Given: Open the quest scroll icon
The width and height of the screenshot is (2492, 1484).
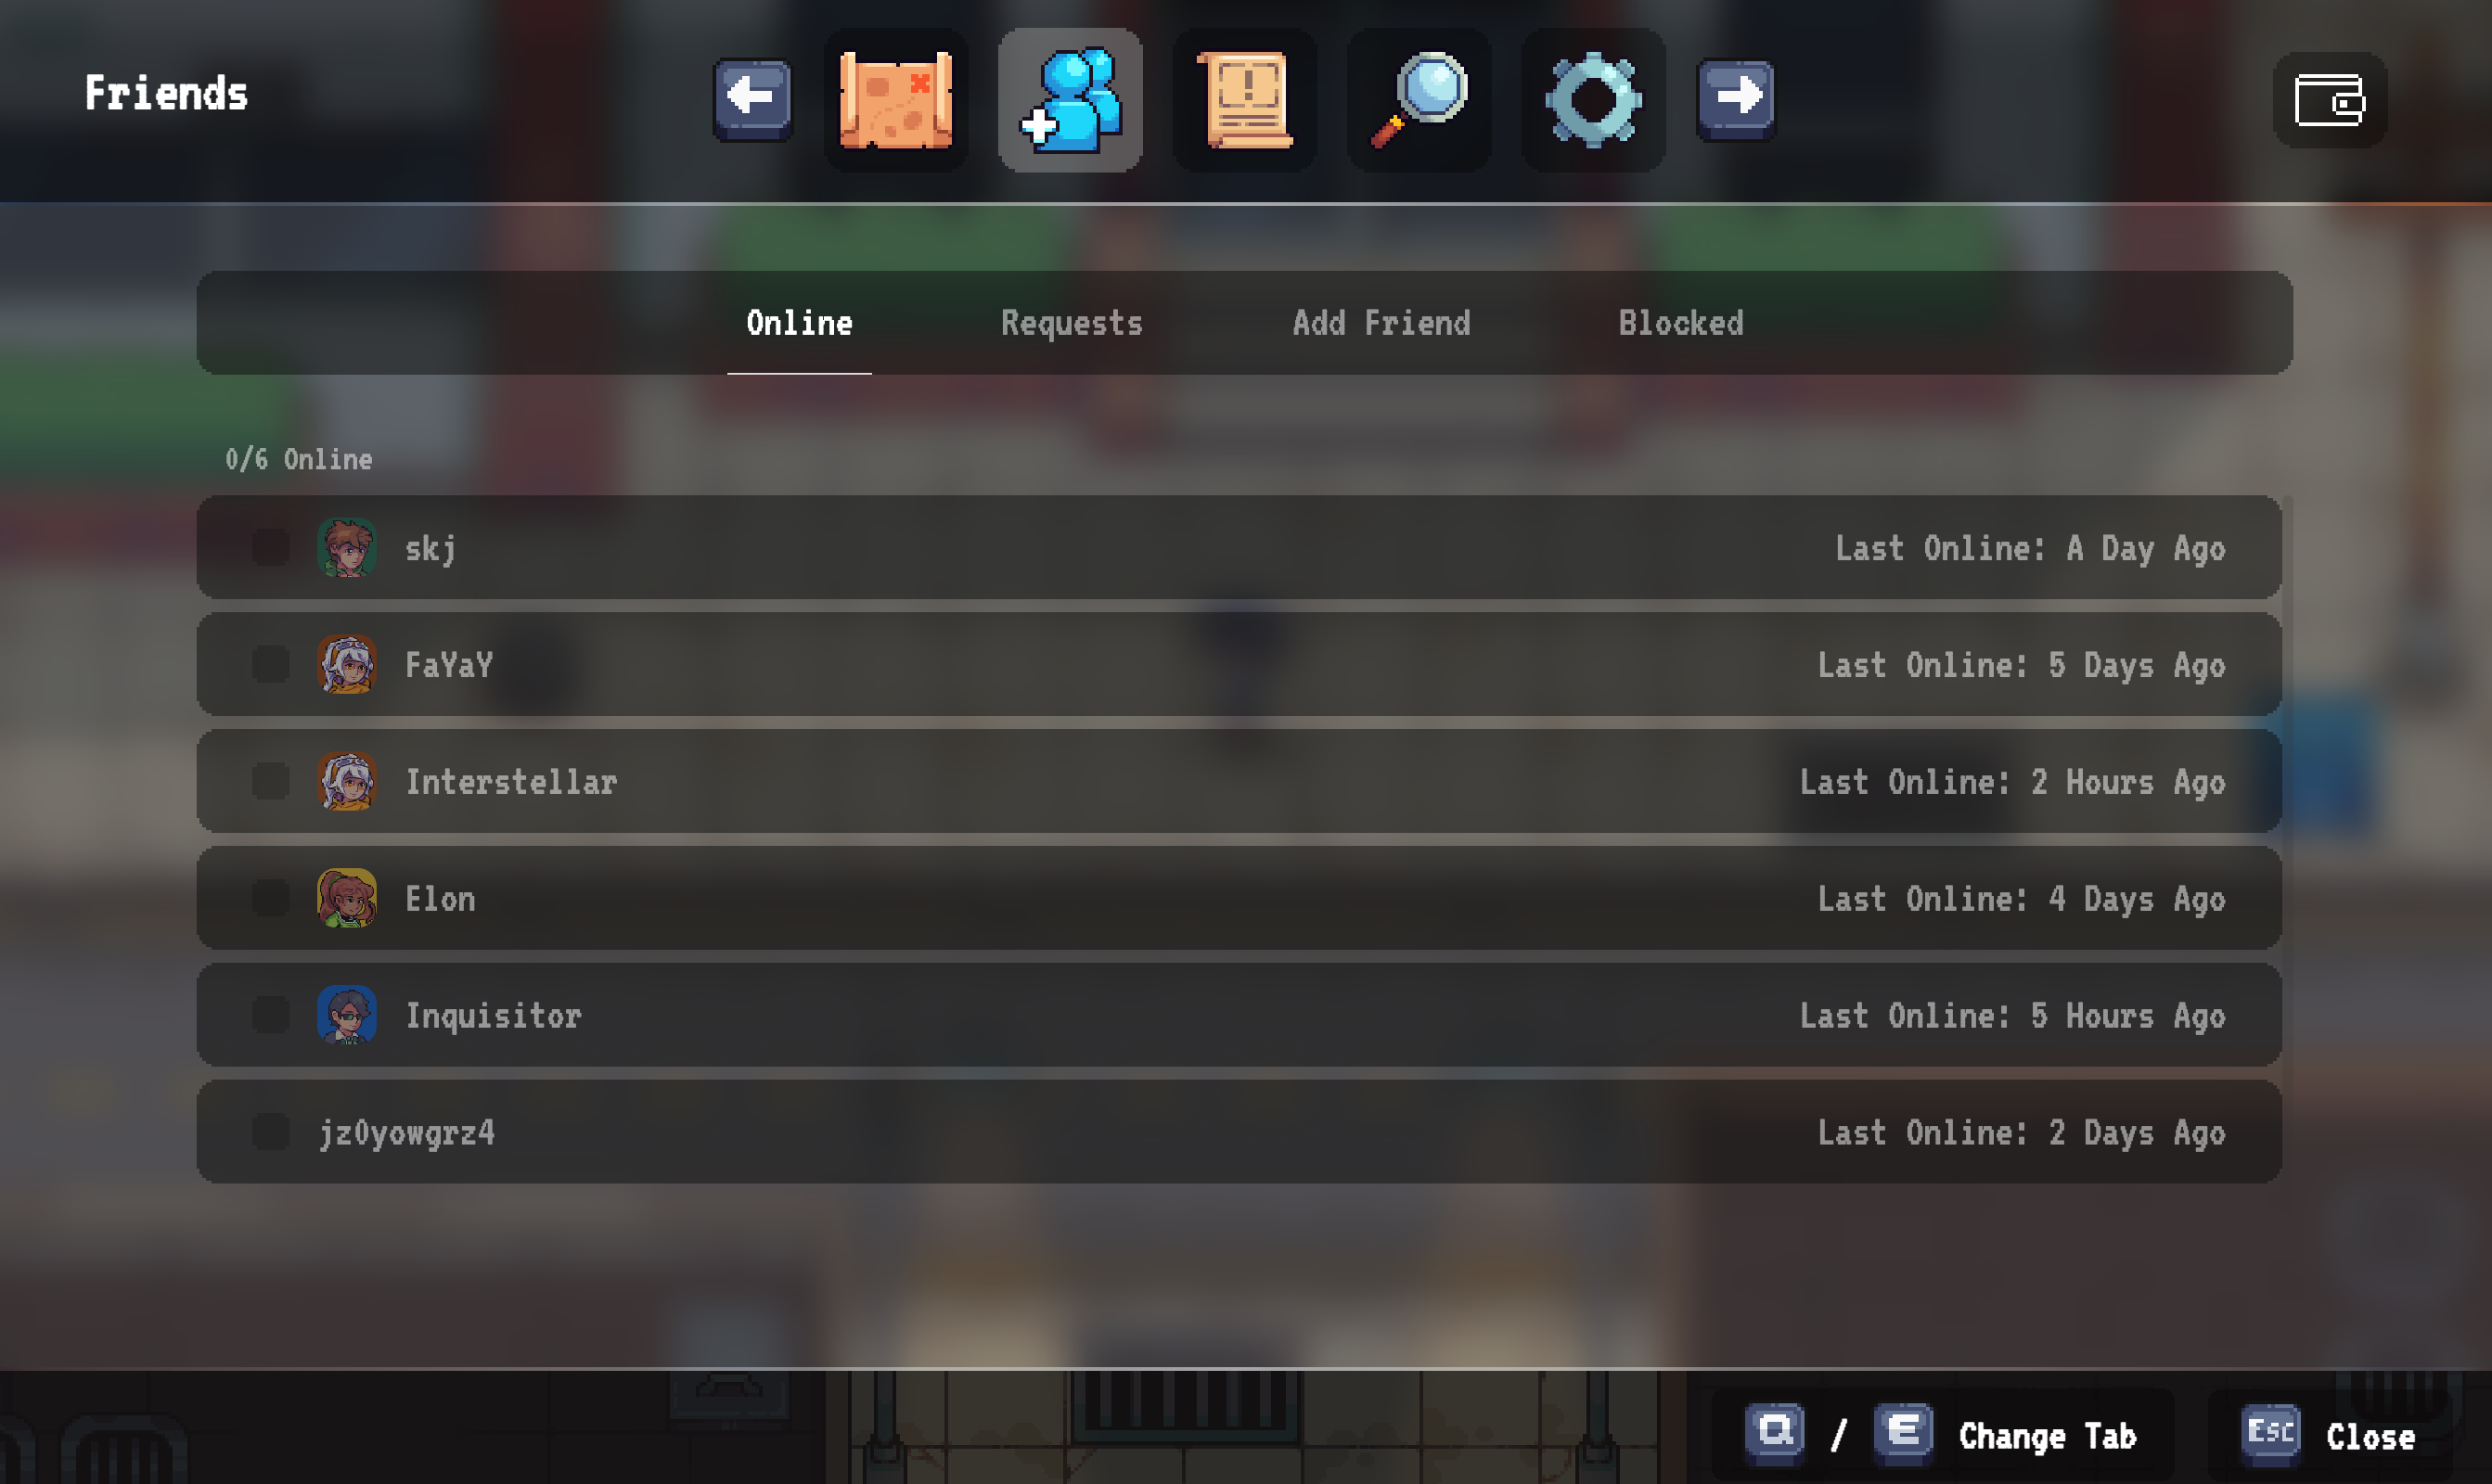Looking at the screenshot, I should pyautogui.click(x=1244, y=100).
